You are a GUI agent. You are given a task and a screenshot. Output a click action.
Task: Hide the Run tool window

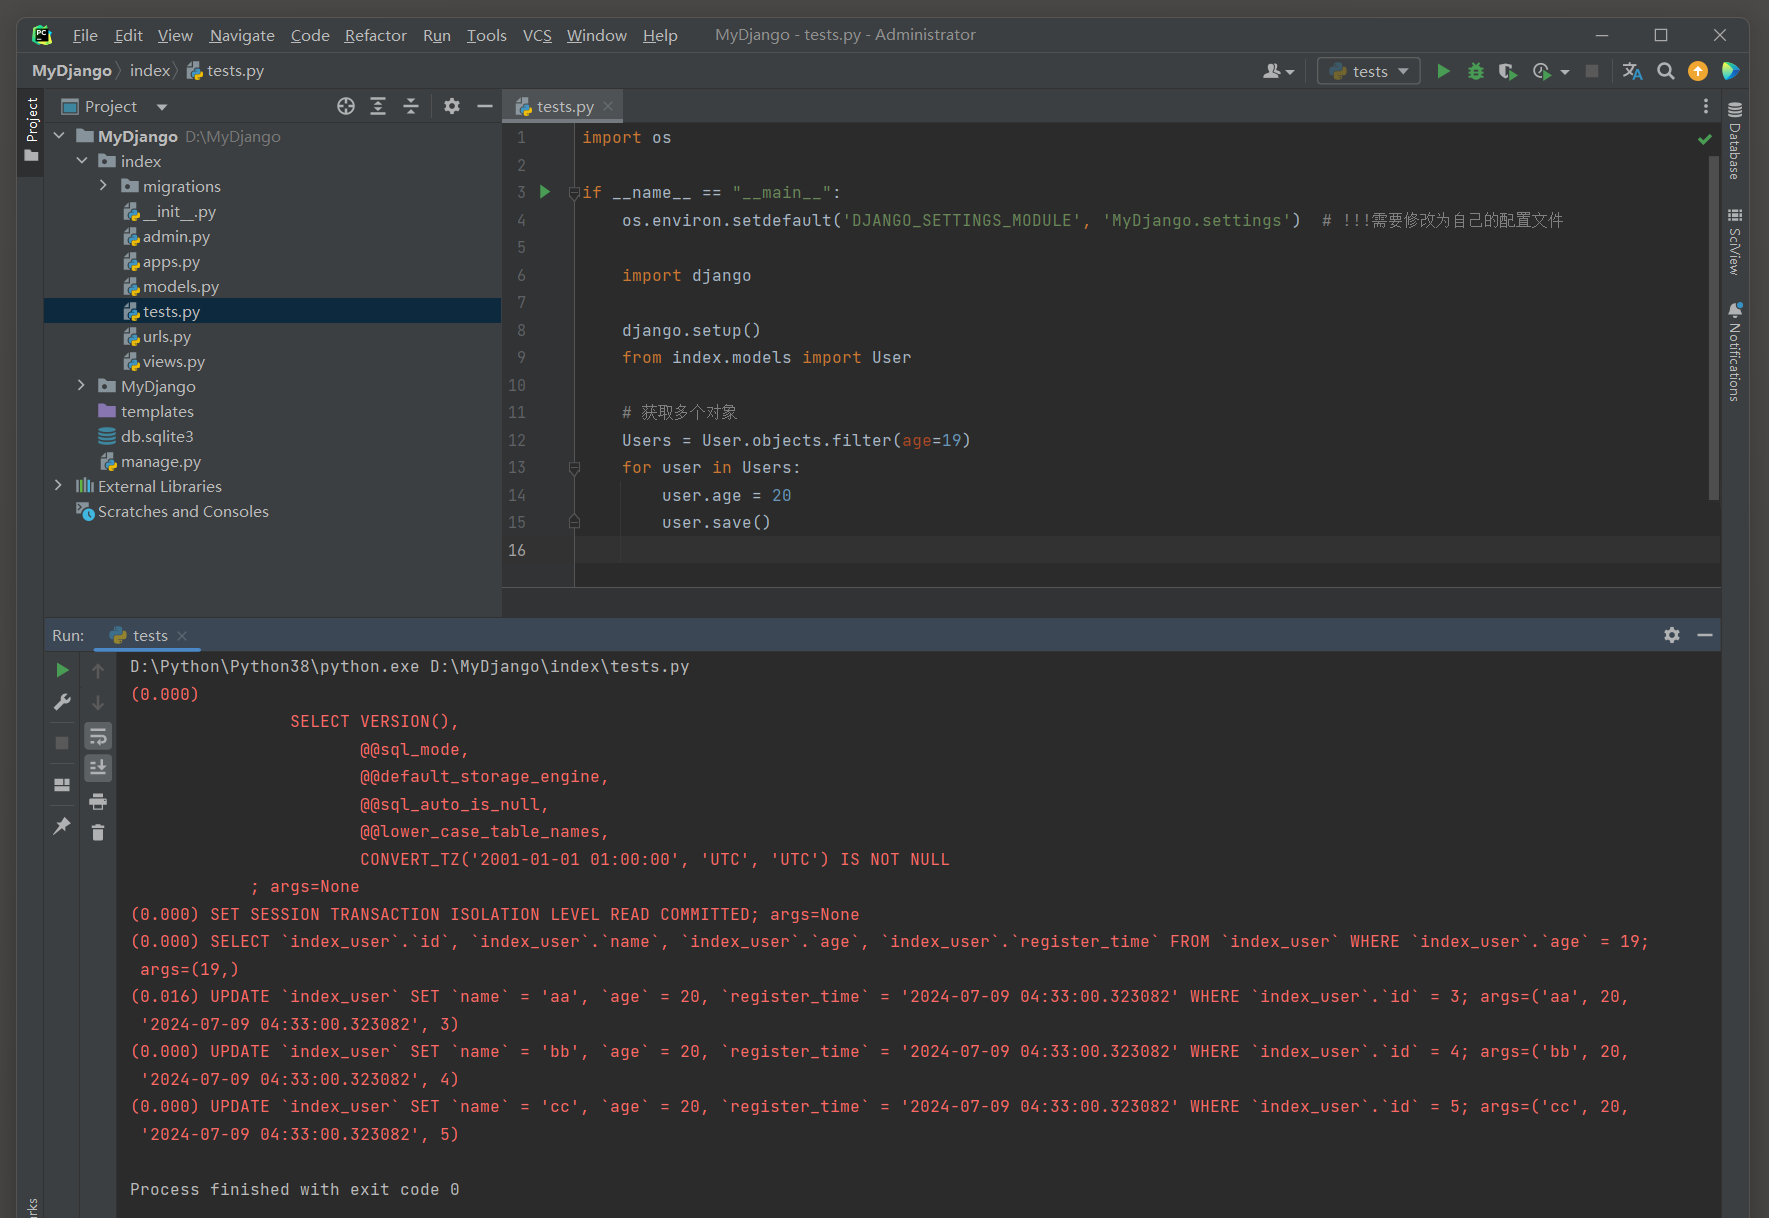(x=1705, y=635)
